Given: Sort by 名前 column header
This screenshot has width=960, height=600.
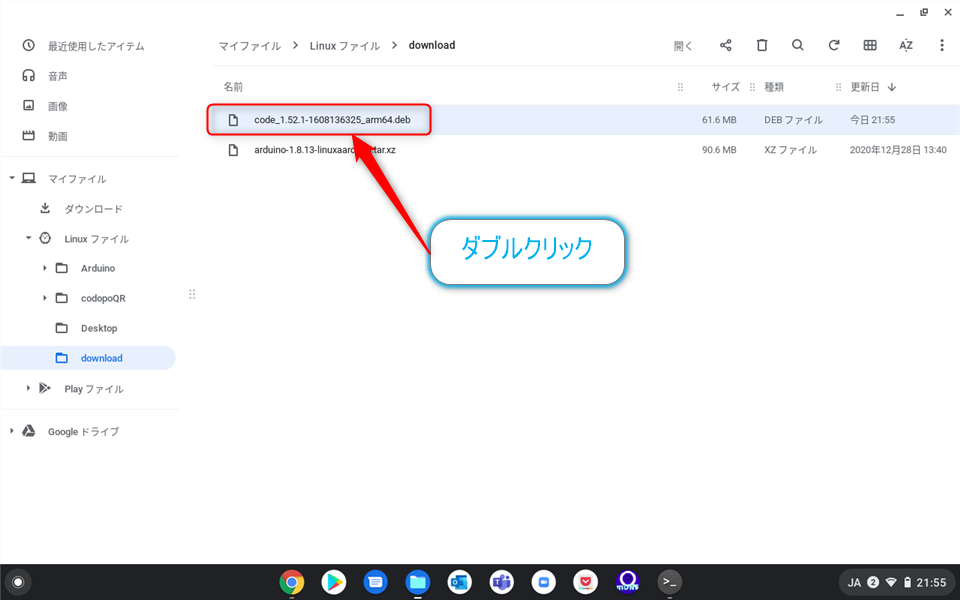Looking at the screenshot, I should 233,87.
